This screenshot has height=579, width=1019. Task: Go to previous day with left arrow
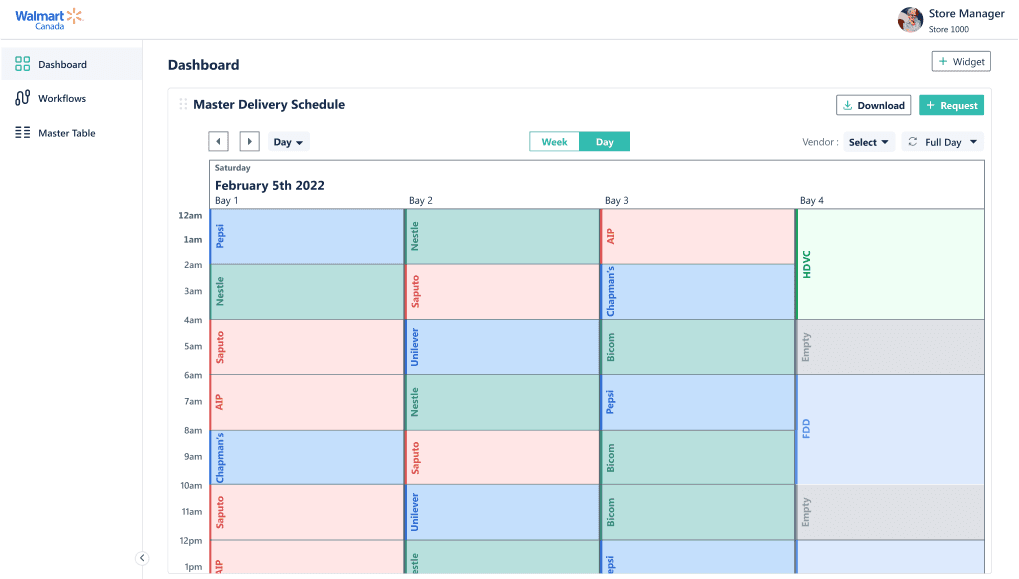pos(218,142)
